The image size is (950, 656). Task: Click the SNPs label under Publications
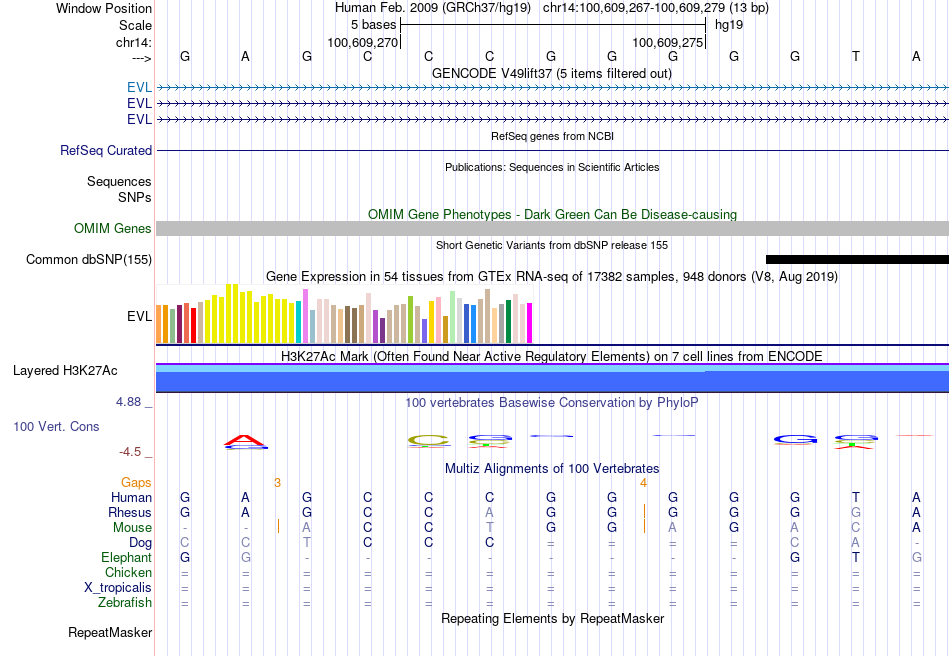(x=135, y=197)
